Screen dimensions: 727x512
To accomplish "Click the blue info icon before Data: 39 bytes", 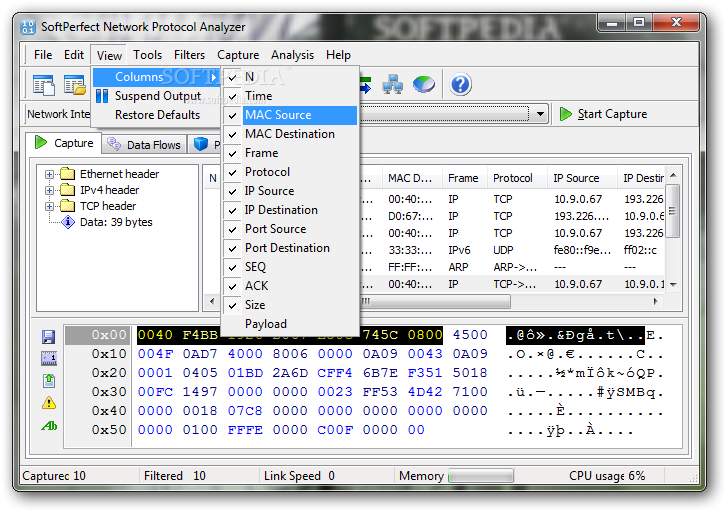I will click(x=68, y=222).
